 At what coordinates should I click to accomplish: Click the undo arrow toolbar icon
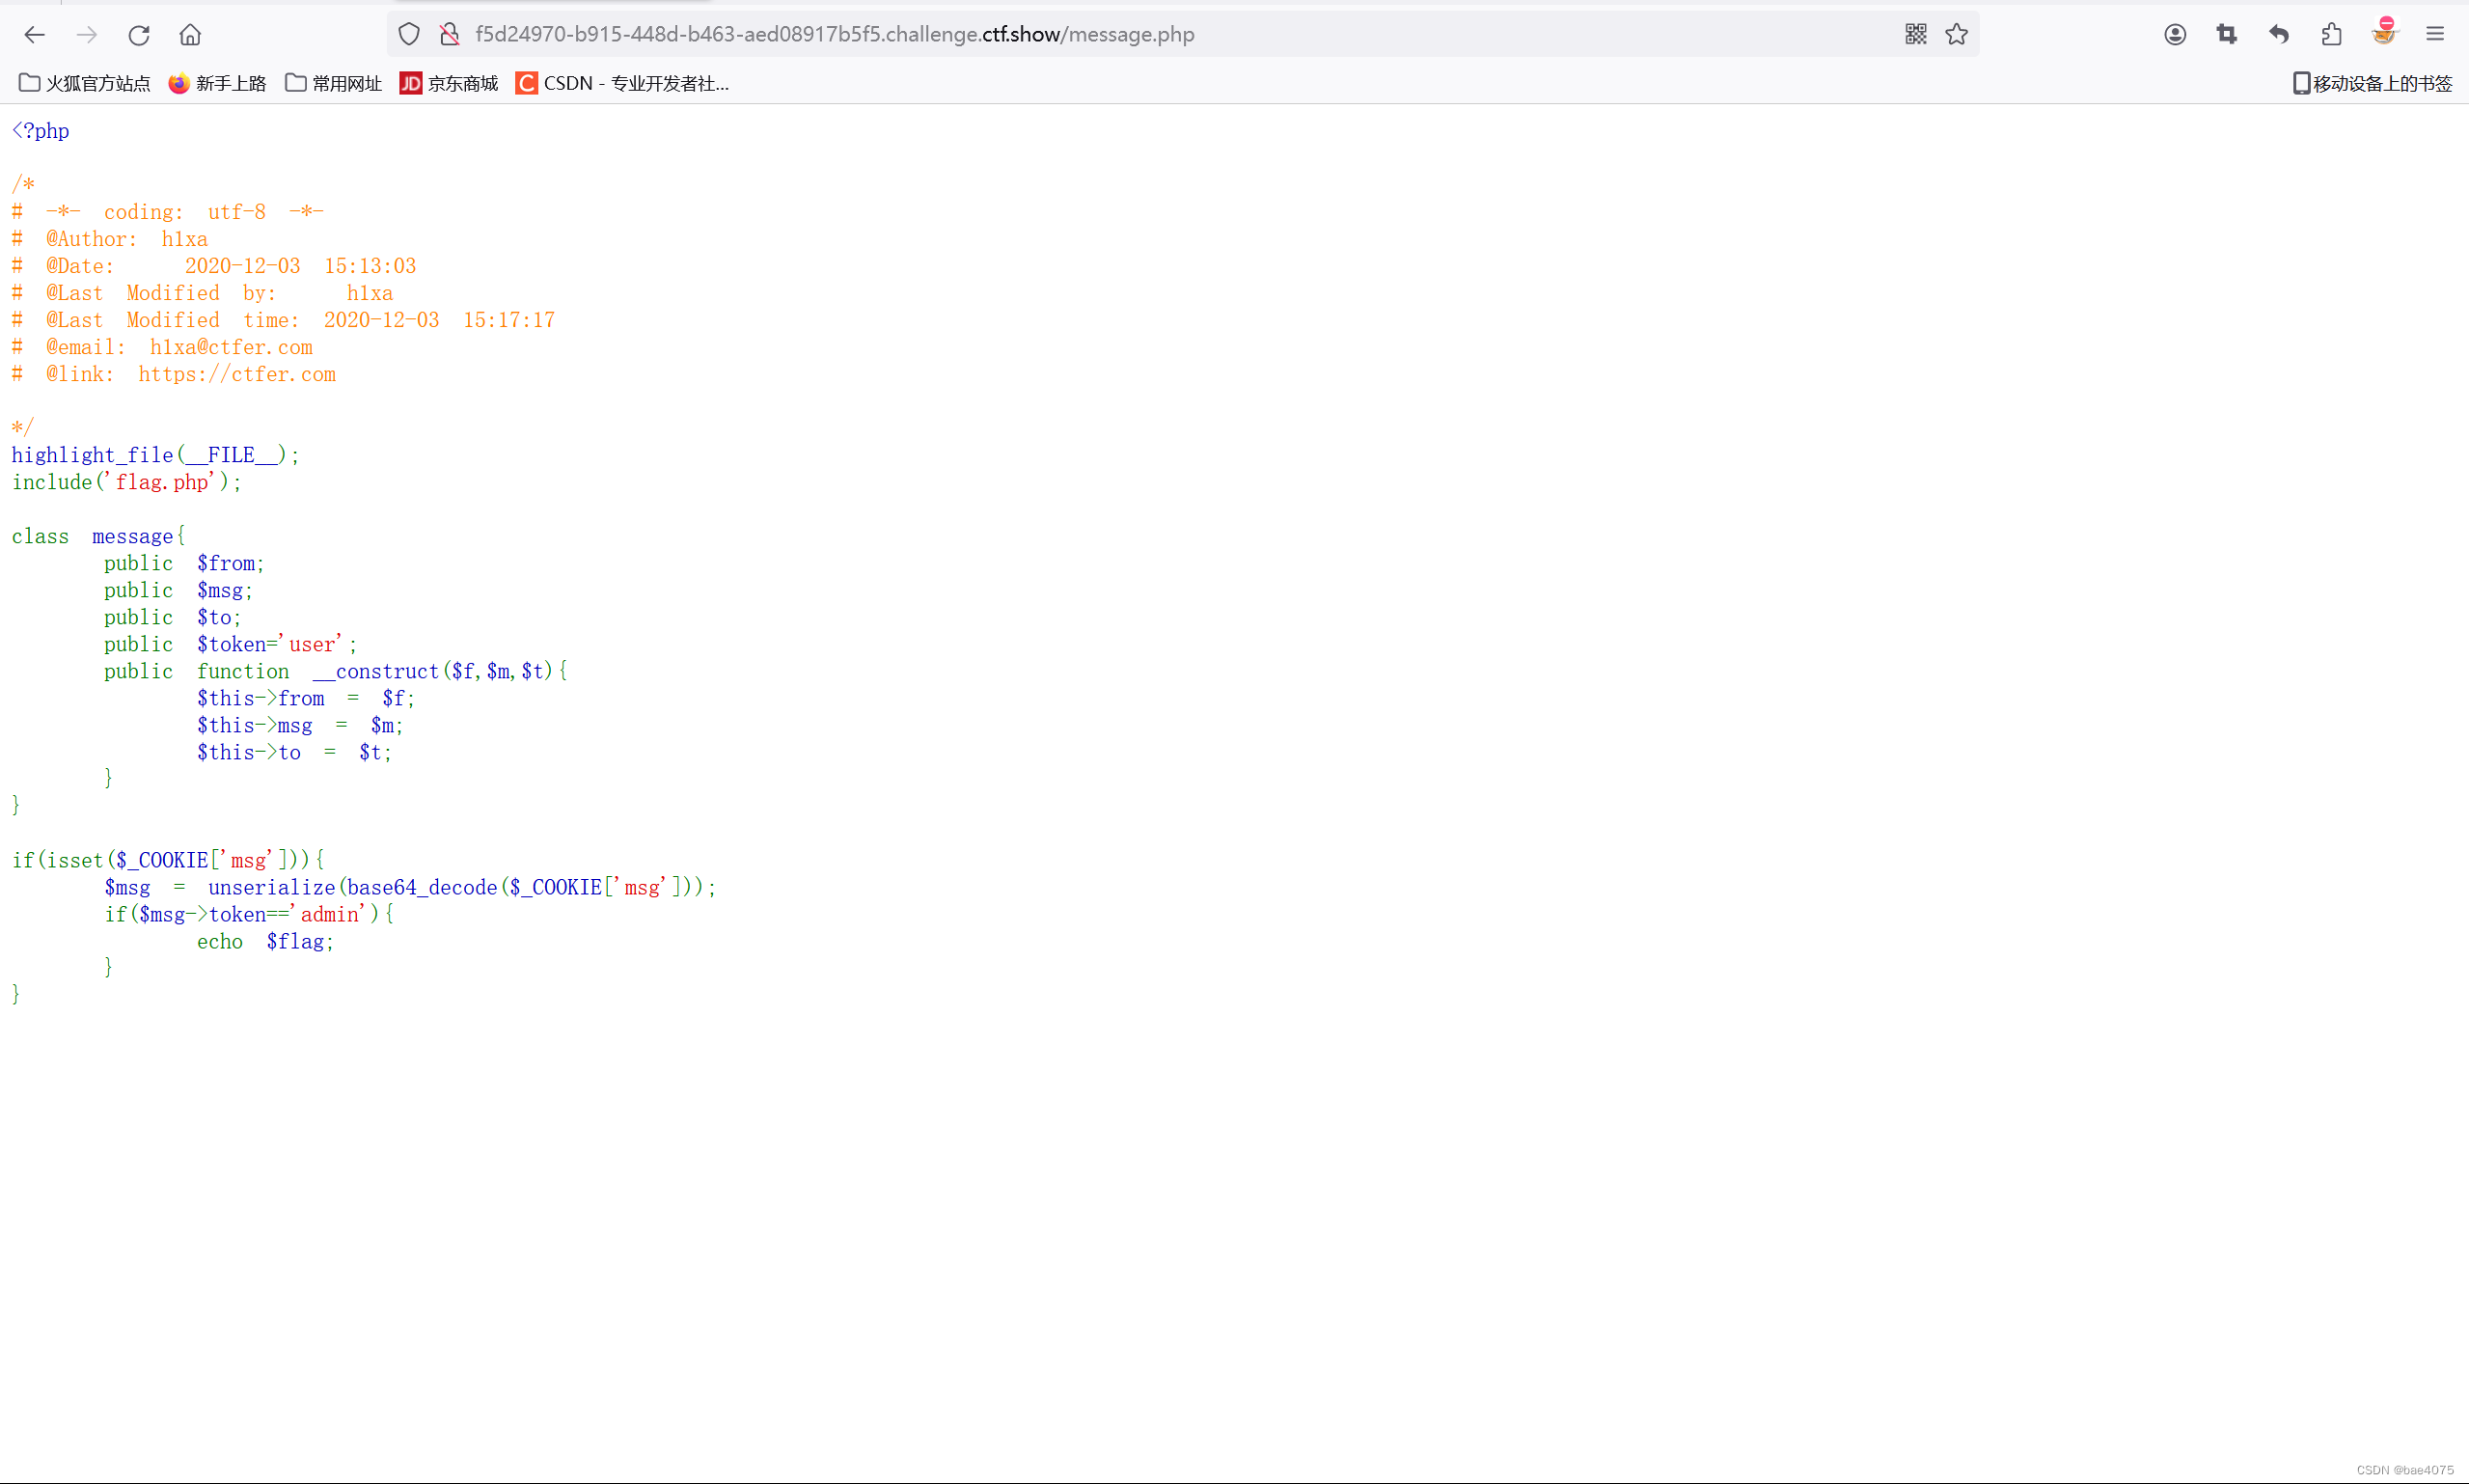[x=2279, y=35]
